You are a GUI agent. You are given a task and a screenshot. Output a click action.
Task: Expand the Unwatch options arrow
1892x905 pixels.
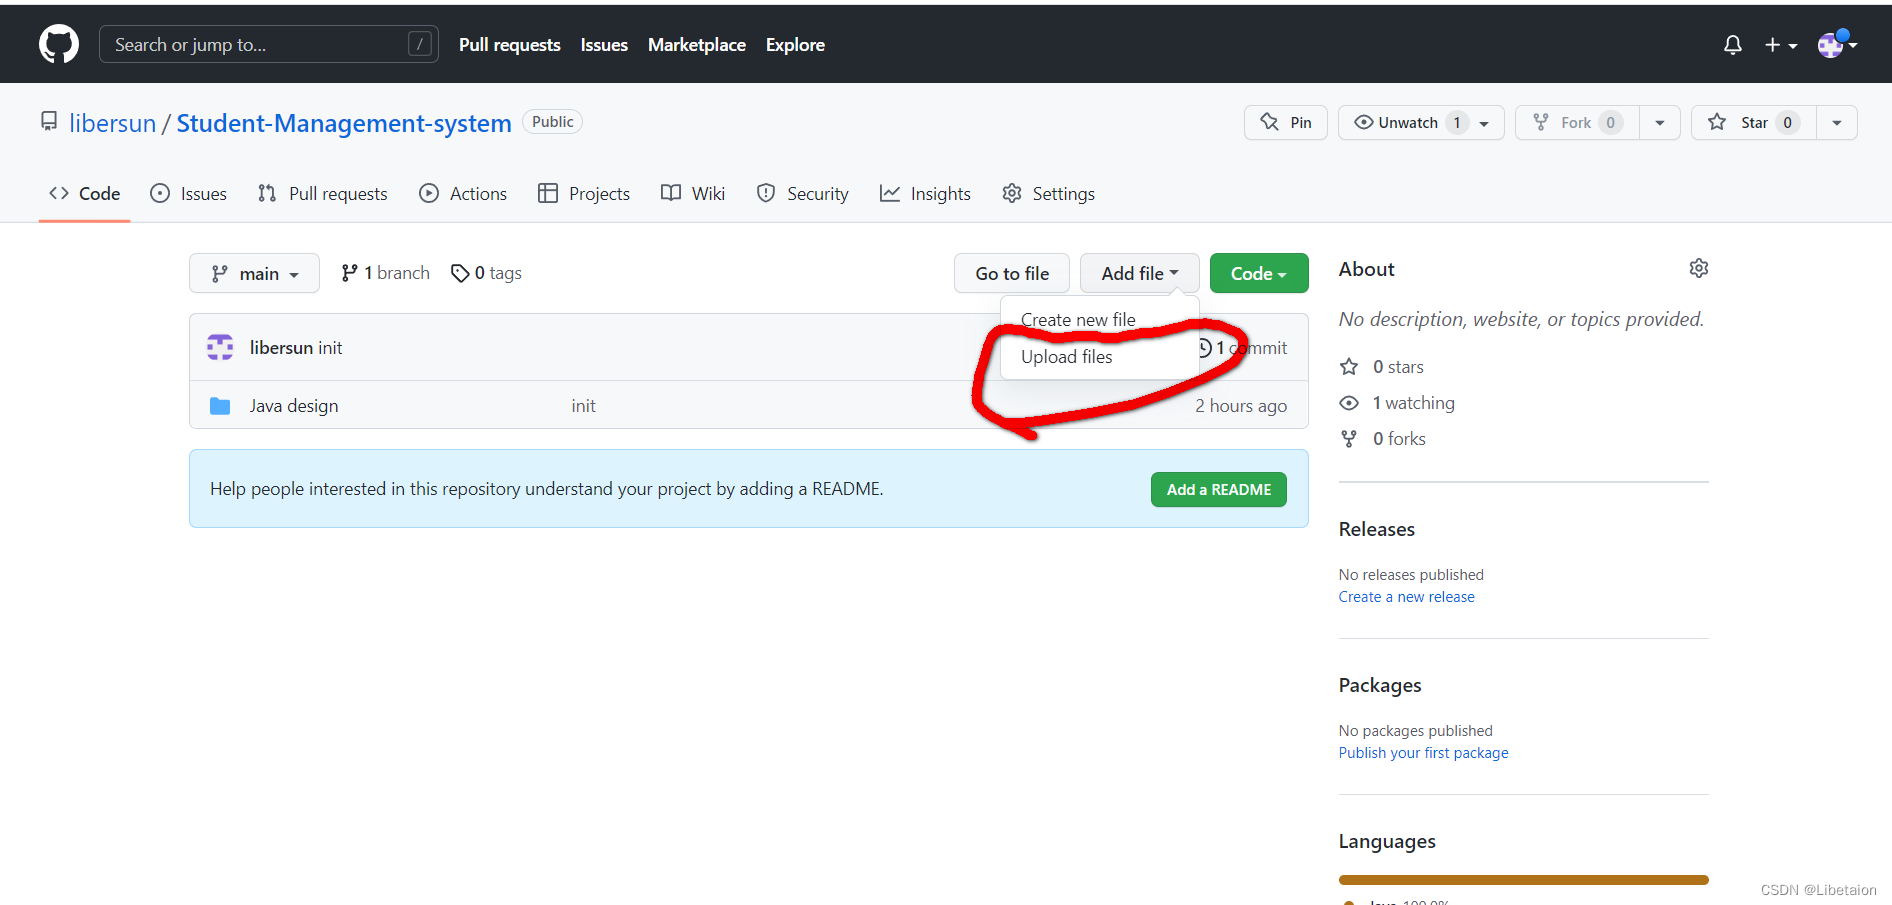click(1485, 123)
